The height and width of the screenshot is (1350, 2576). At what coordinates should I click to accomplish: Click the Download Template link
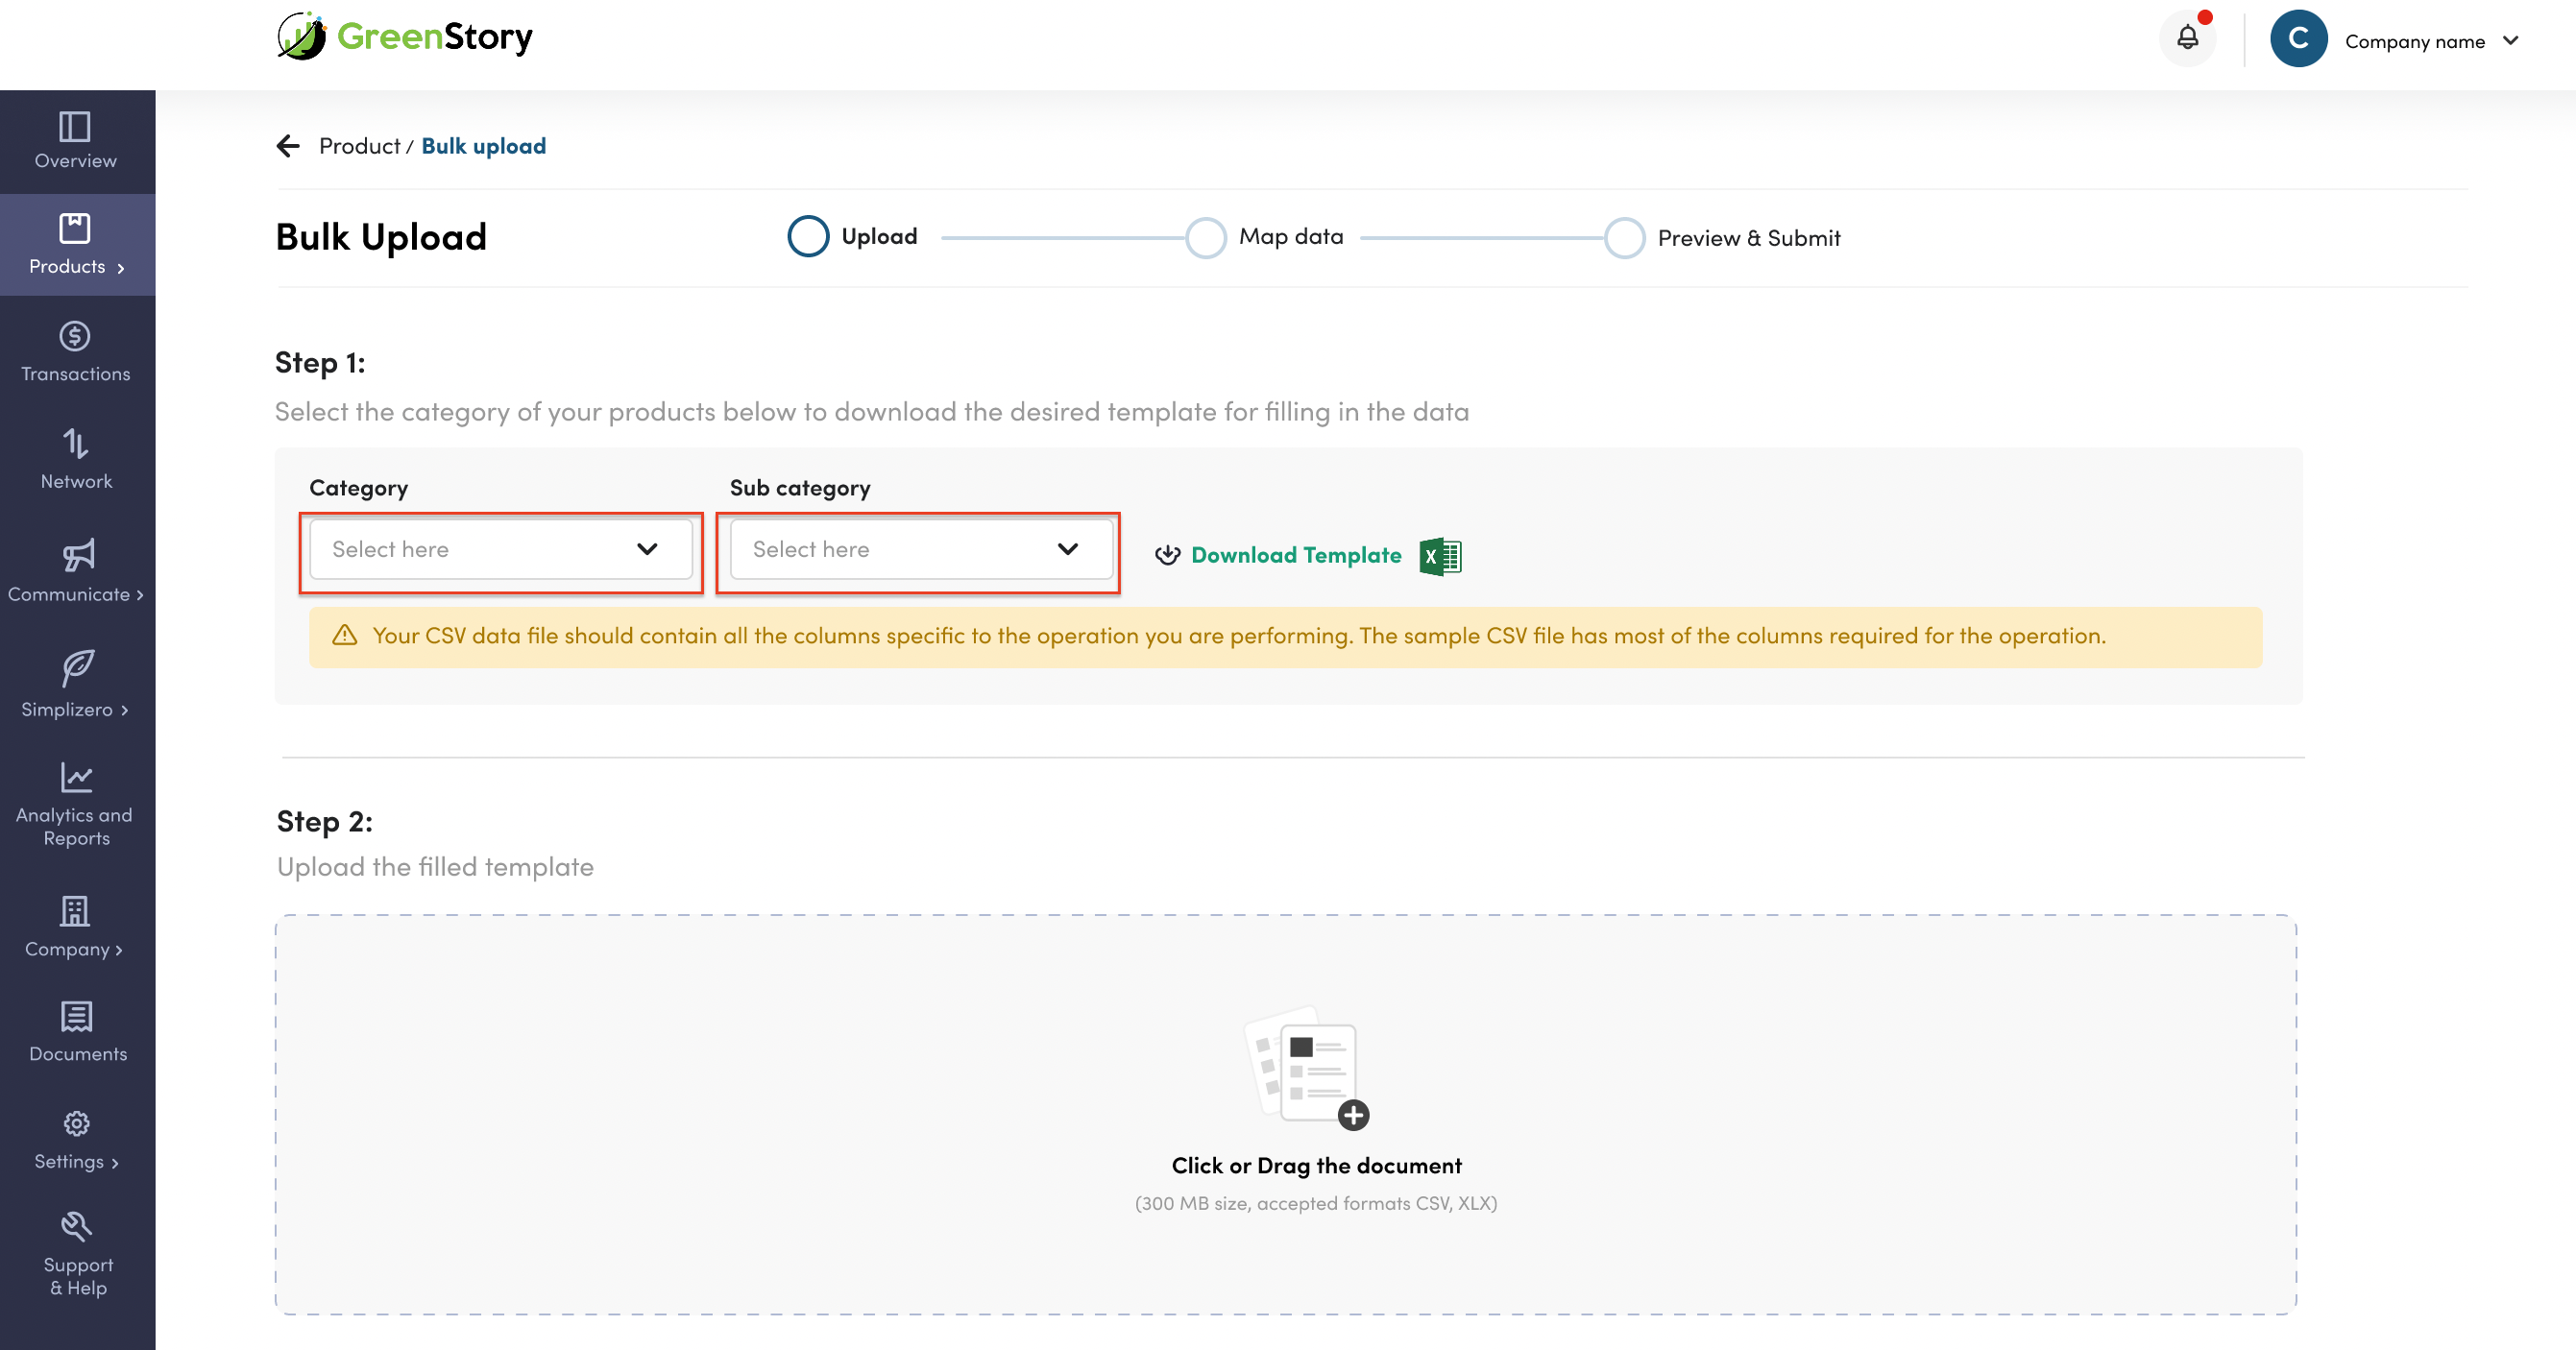(1295, 556)
